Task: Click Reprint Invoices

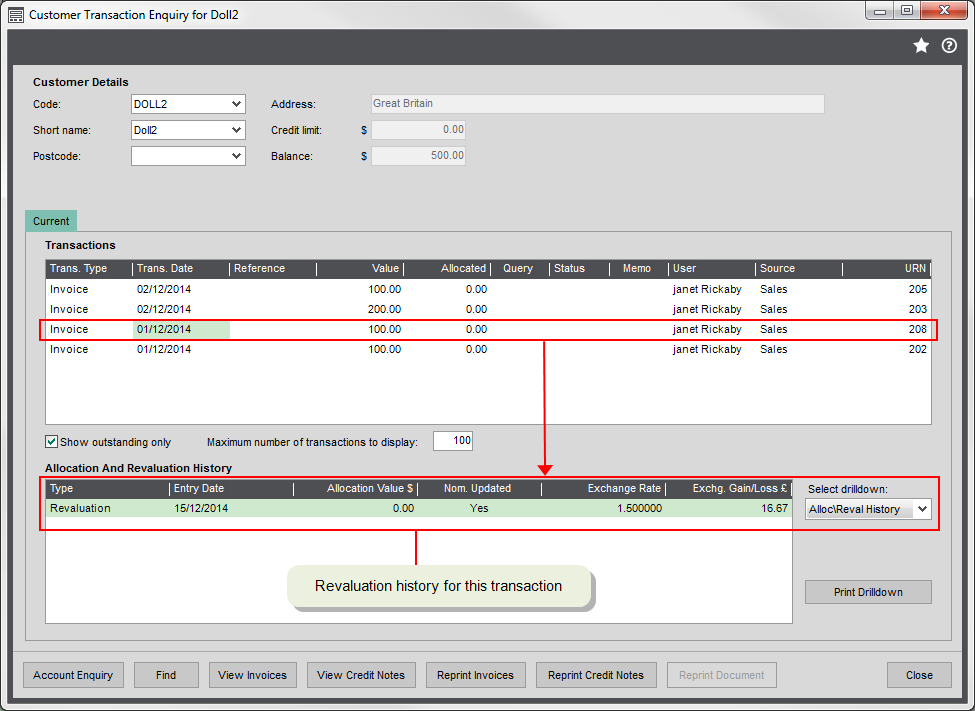Action: [475, 675]
